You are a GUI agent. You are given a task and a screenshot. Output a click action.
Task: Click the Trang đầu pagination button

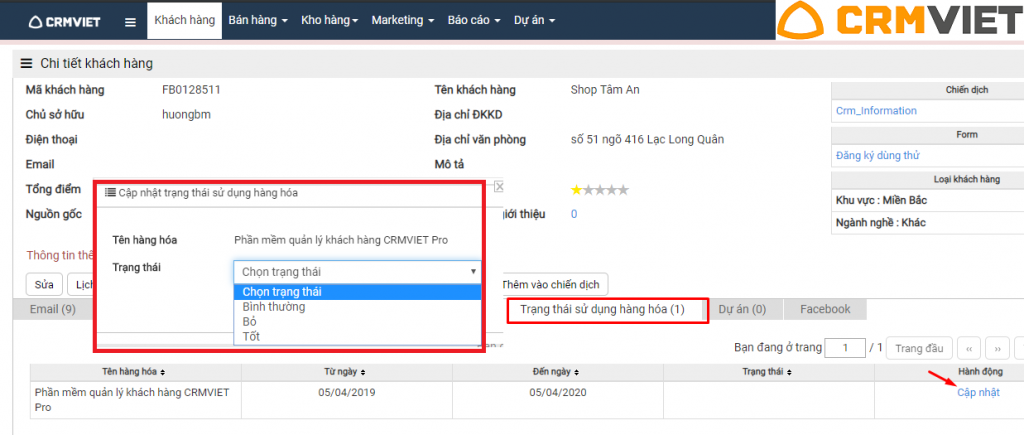point(920,348)
